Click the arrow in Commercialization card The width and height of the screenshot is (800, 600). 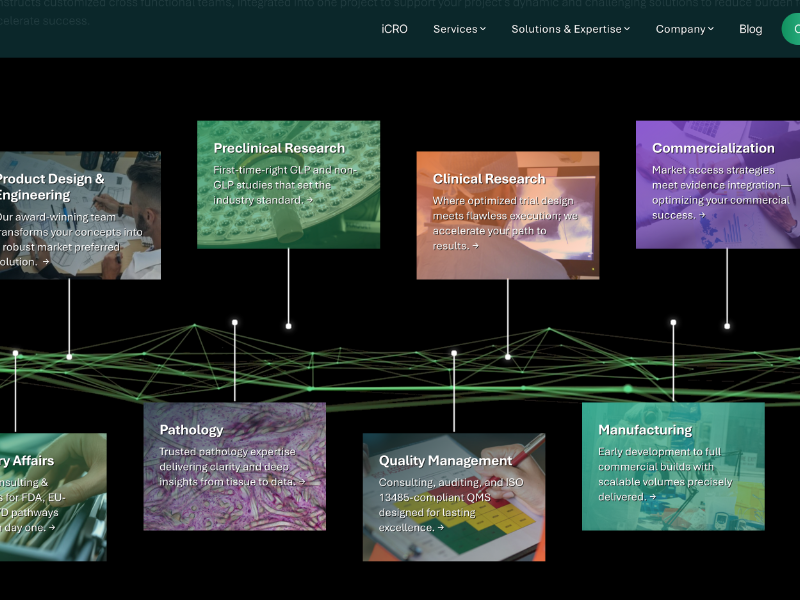[703, 215]
